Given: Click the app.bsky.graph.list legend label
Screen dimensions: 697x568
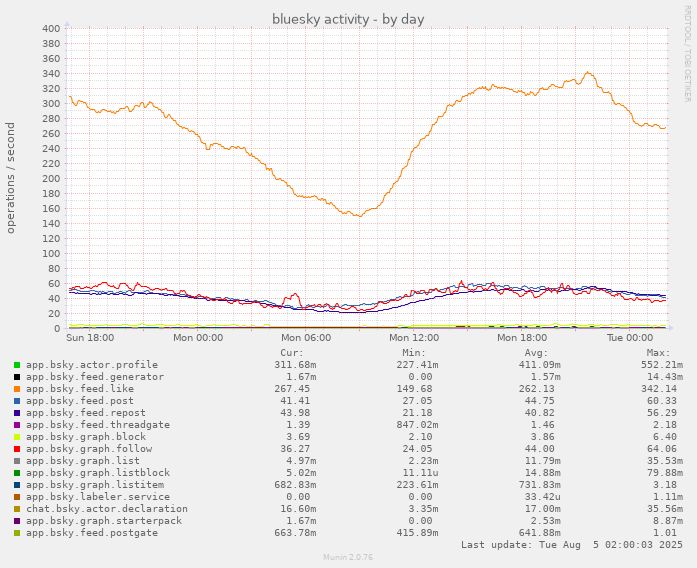Looking at the screenshot, I should click(x=83, y=461).
